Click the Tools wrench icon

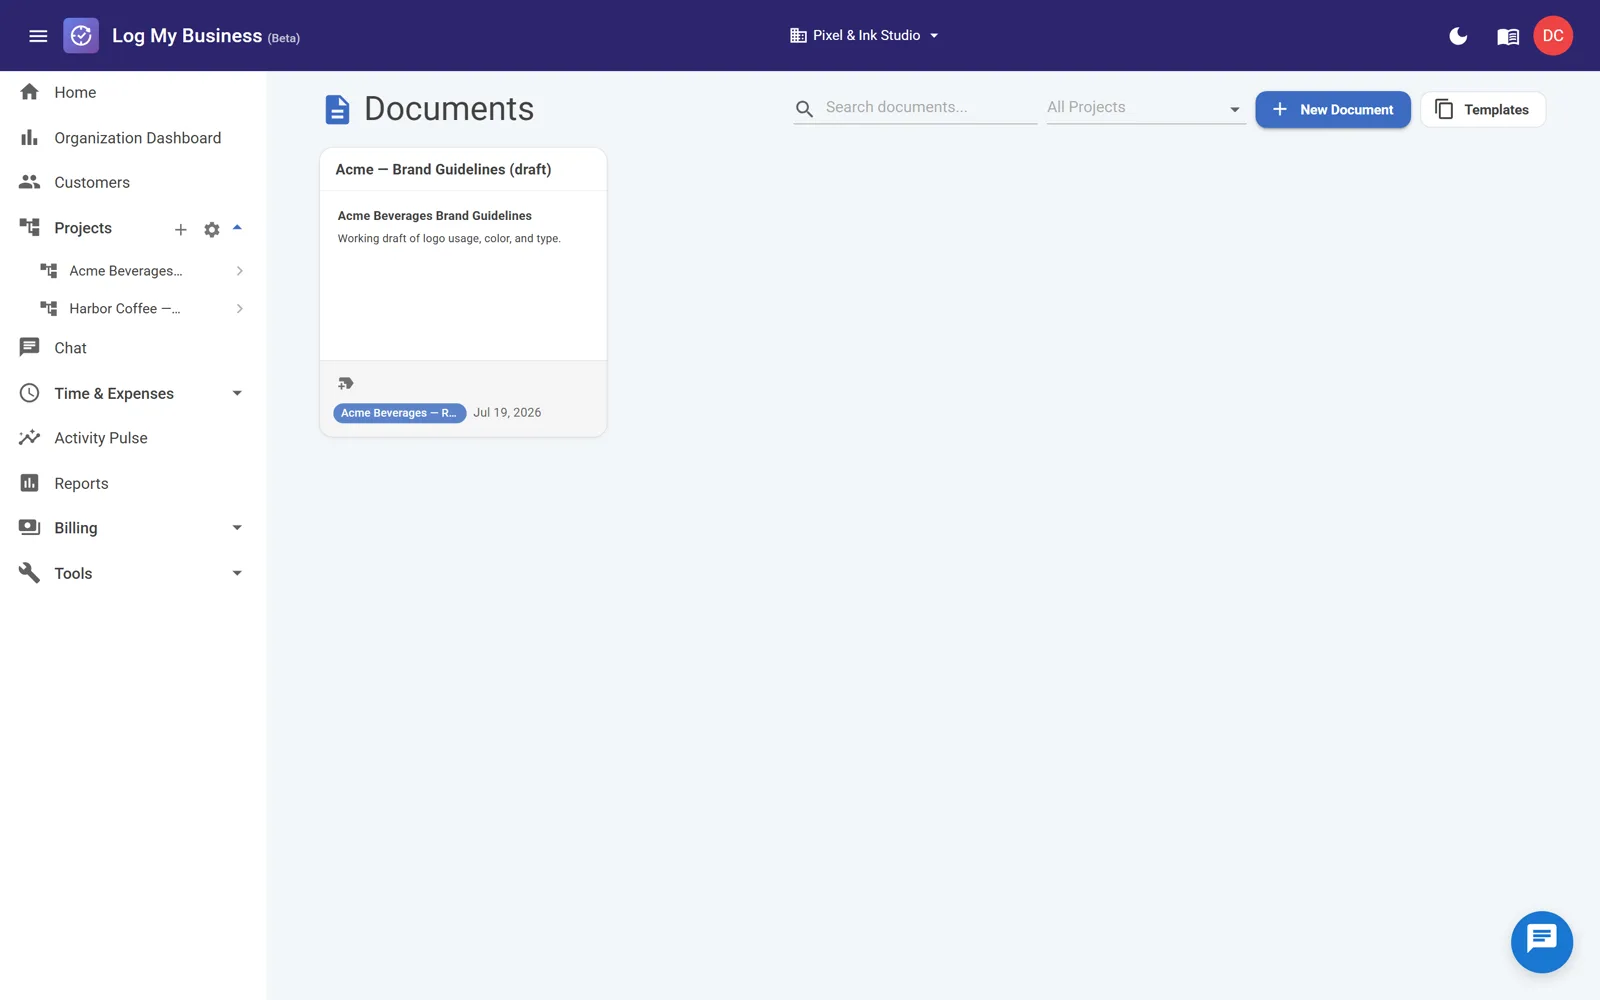point(30,573)
